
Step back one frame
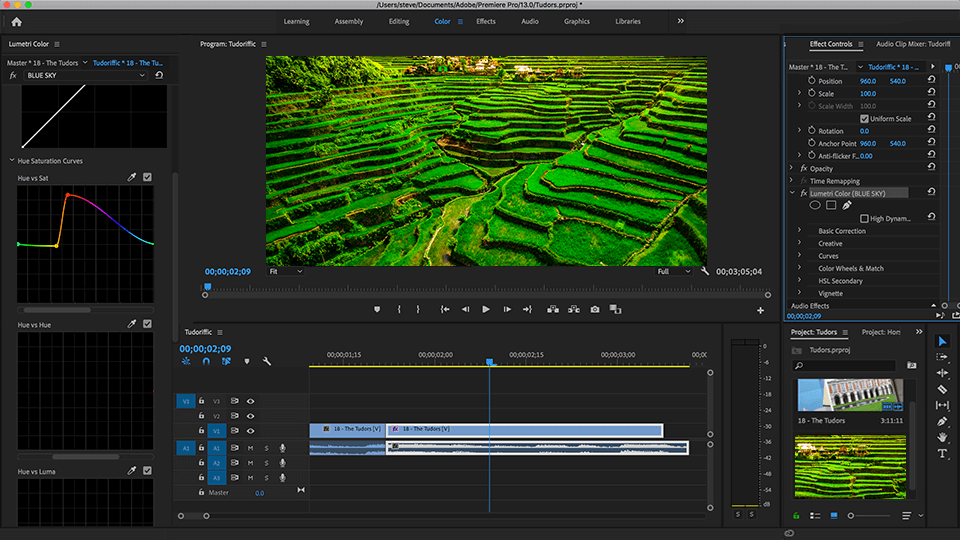[x=465, y=310]
